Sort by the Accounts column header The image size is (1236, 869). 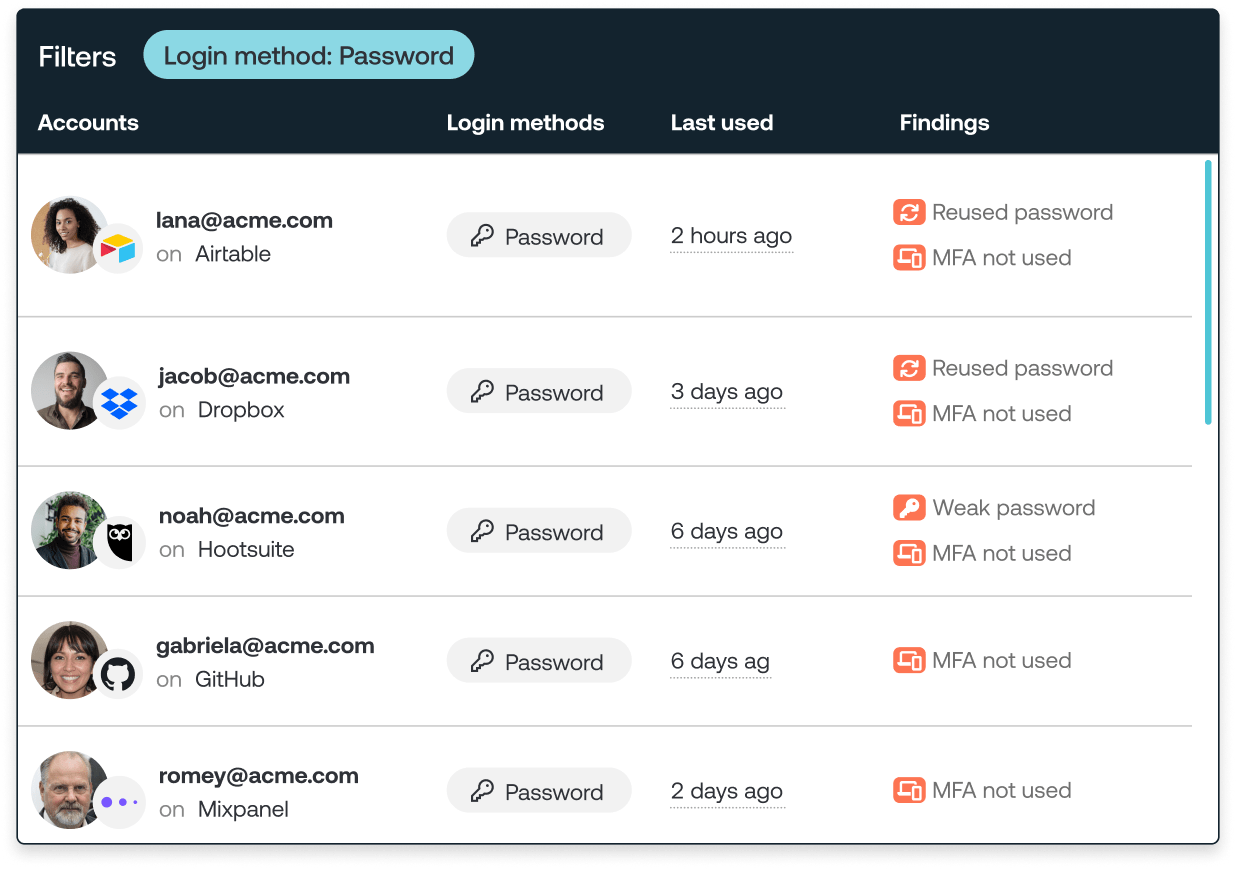point(88,123)
